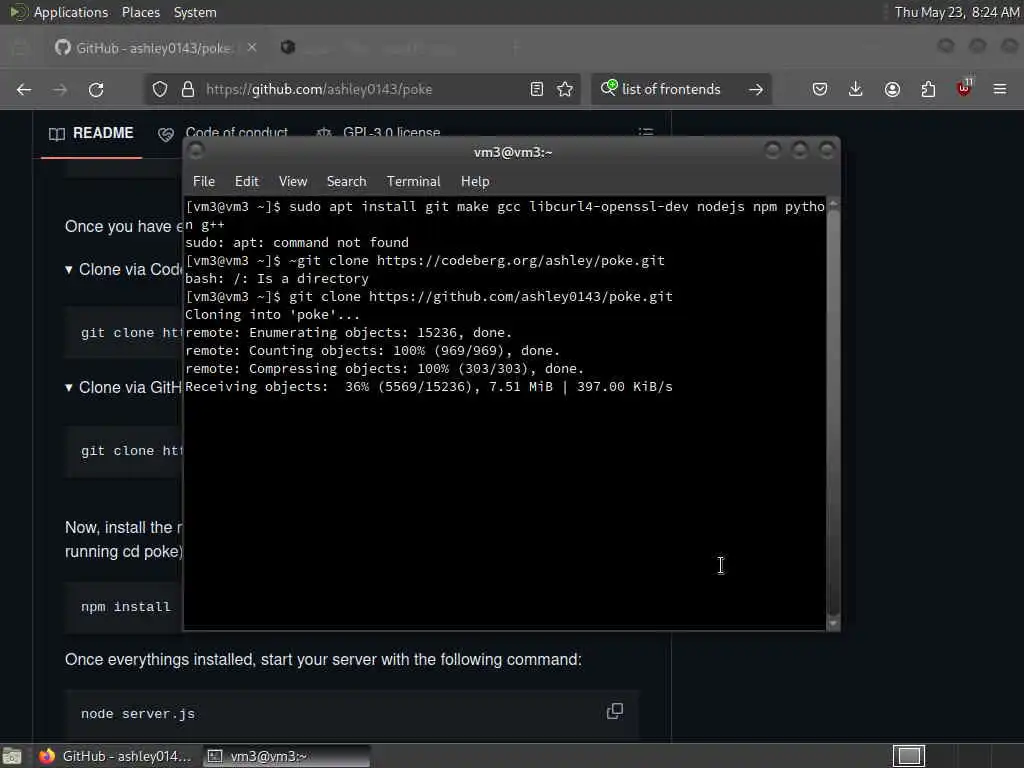This screenshot has width=1024, height=768.
Task: Open the Terminal menu in terminal
Action: pyautogui.click(x=413, y=182)
